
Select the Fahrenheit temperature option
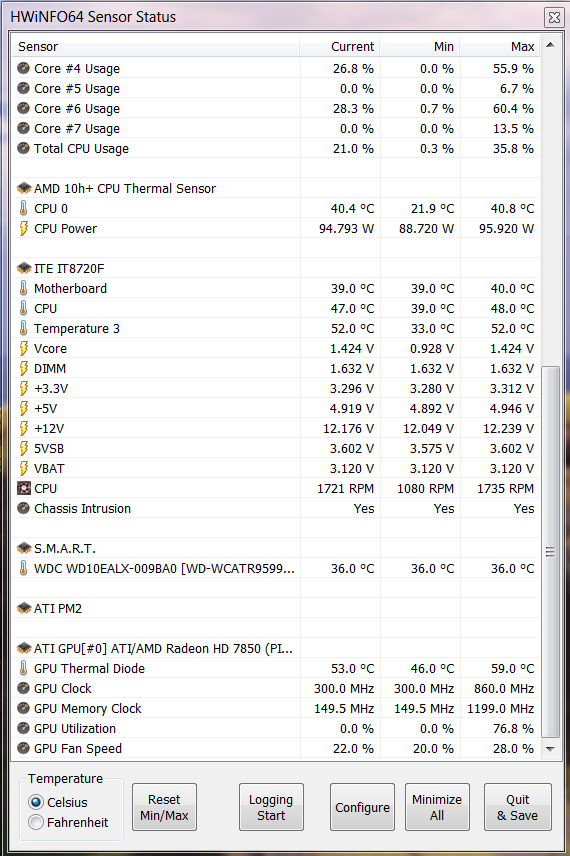(x=36, y=822)
